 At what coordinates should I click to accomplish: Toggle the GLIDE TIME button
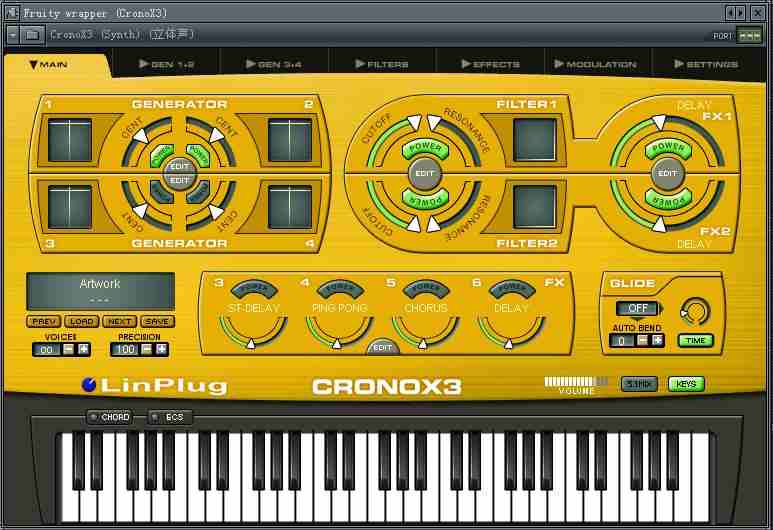696,341
